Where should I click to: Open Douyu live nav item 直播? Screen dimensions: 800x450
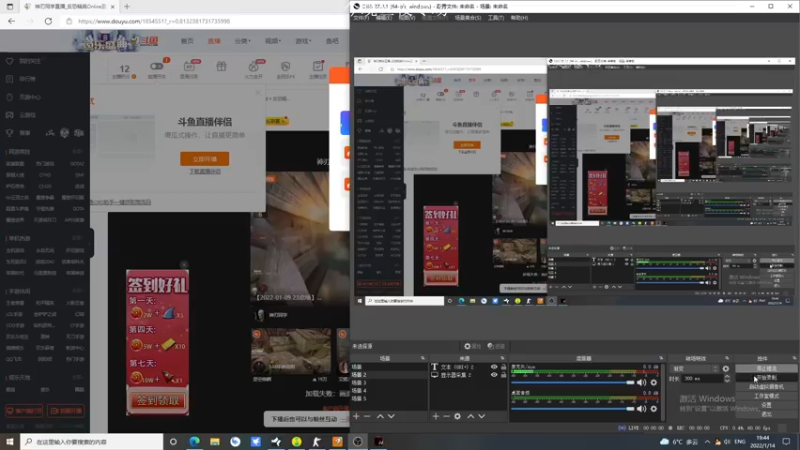click(214, 41)
